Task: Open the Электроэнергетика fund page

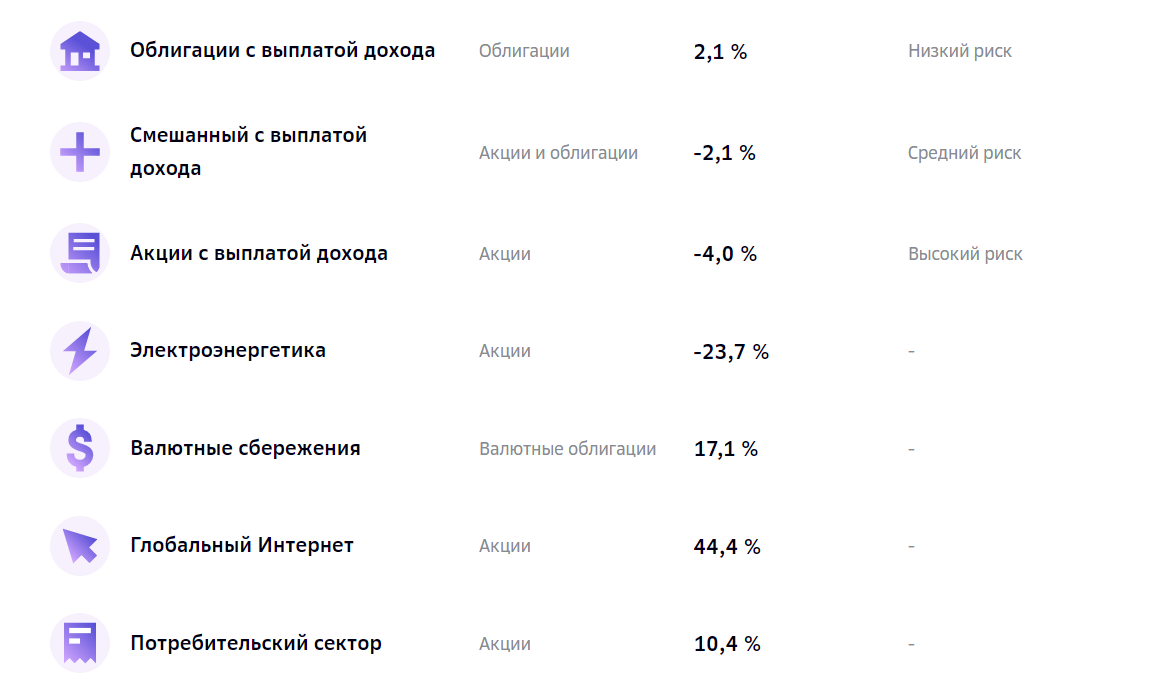Action: point(227,351)
